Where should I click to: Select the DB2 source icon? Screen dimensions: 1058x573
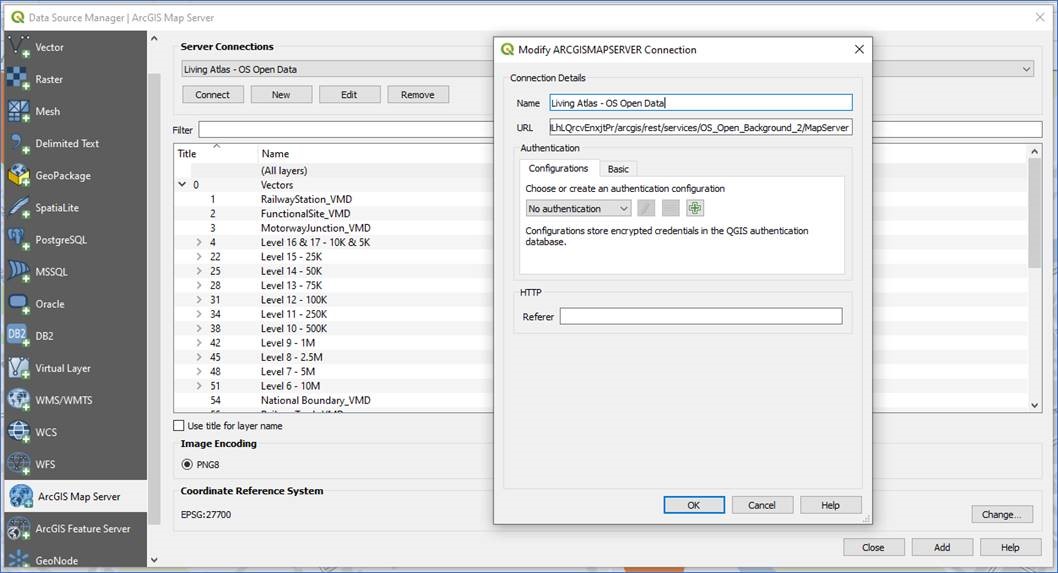tap(18, 335)
